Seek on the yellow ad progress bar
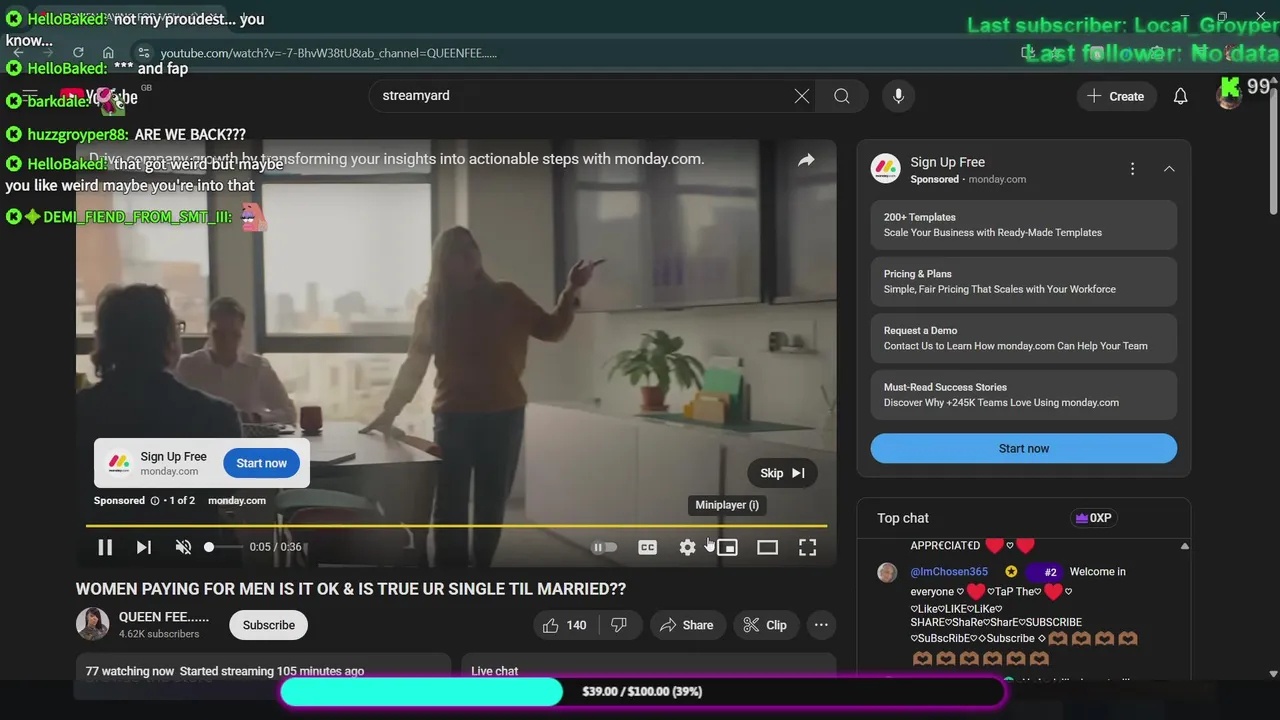The image size is (1280, 720). (456, 525)
